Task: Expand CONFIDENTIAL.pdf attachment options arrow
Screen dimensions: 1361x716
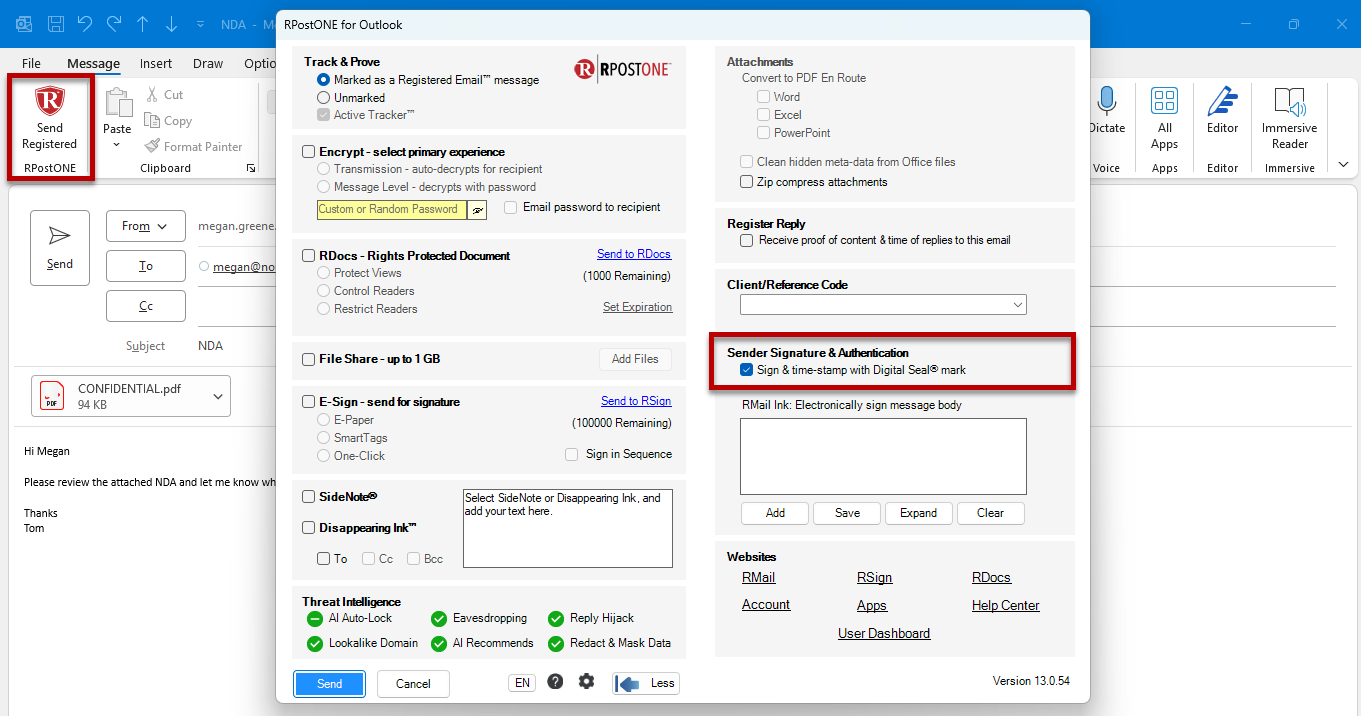Action: pyautogui.click(x=219, y=397)
